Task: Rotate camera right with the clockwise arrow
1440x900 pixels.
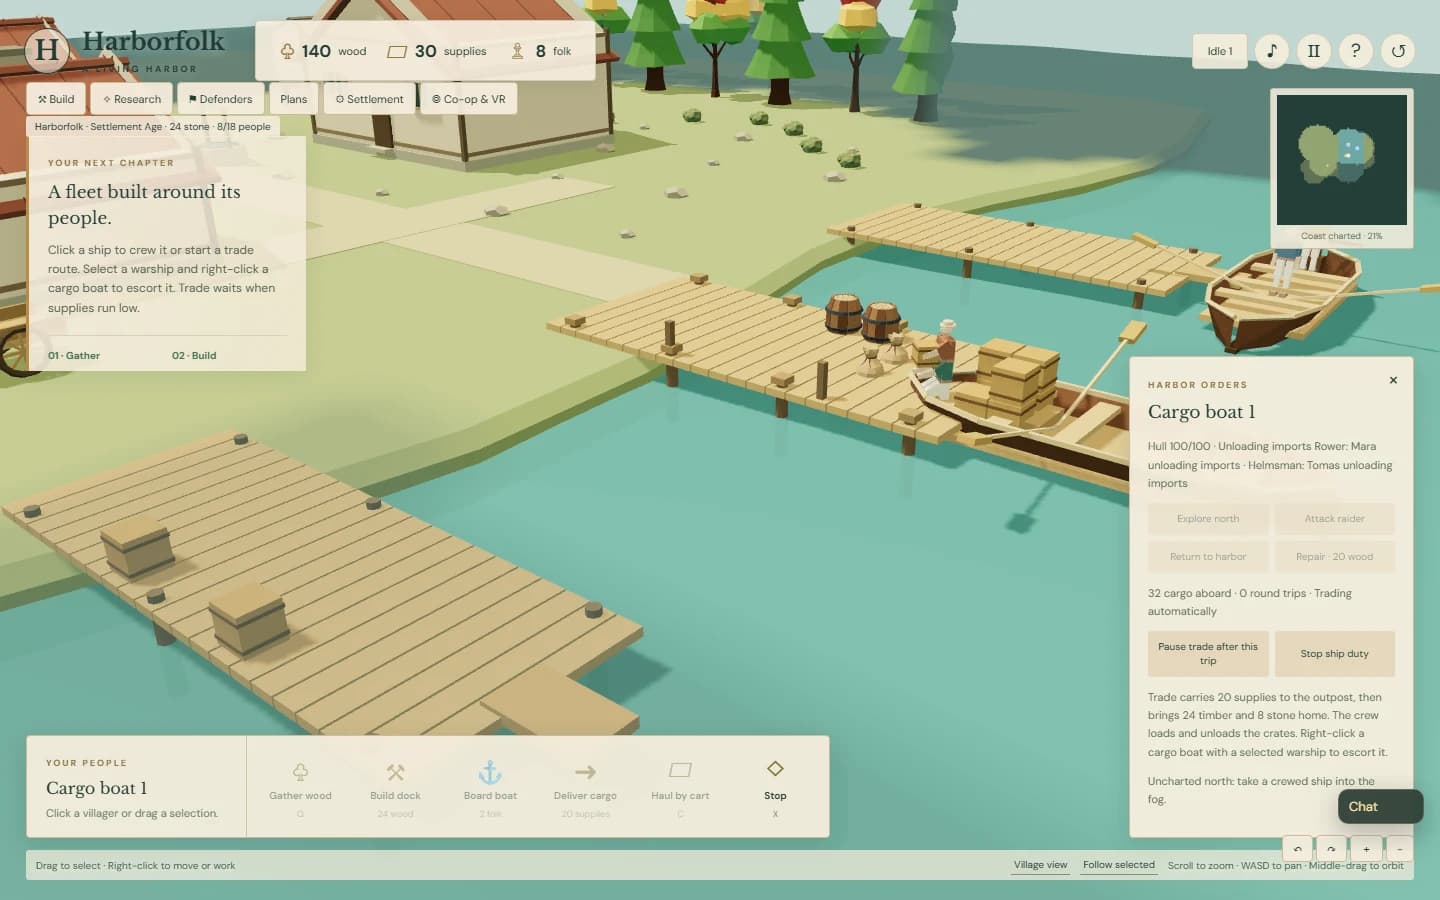Action: tap(1331, 849)
